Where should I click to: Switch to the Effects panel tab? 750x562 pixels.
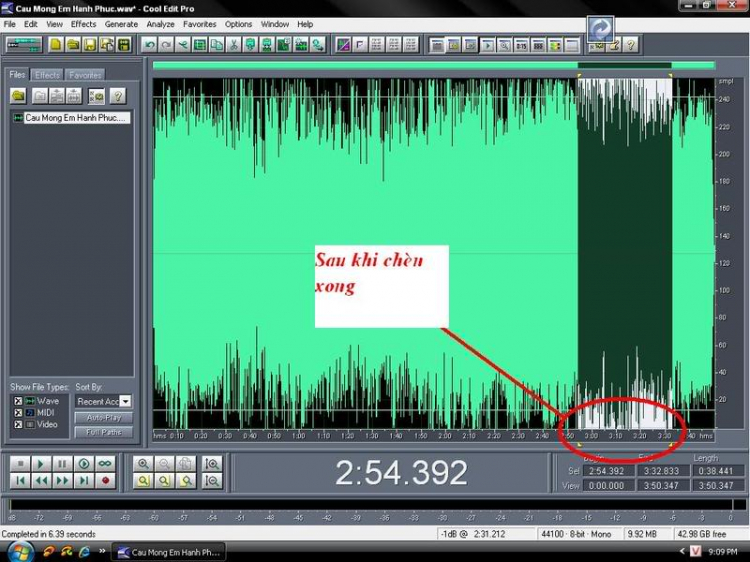47,75
